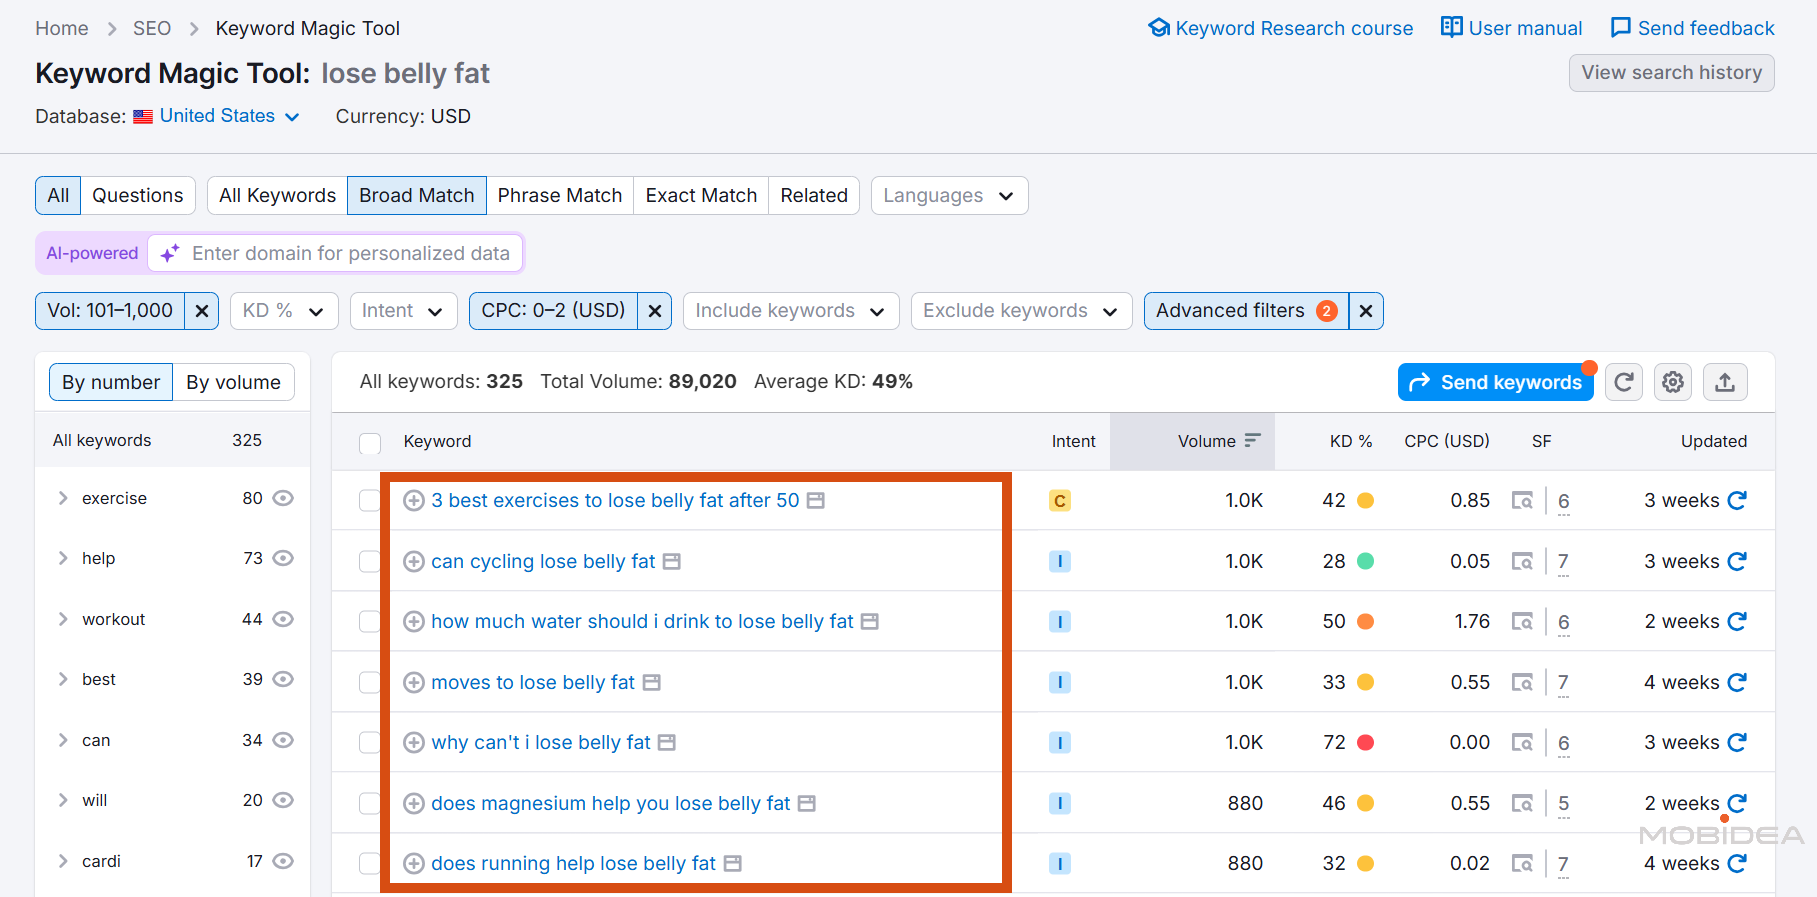Go to Home breadcrumb link
Viewport: 1817px width, 897px height.
coord(62,28)
